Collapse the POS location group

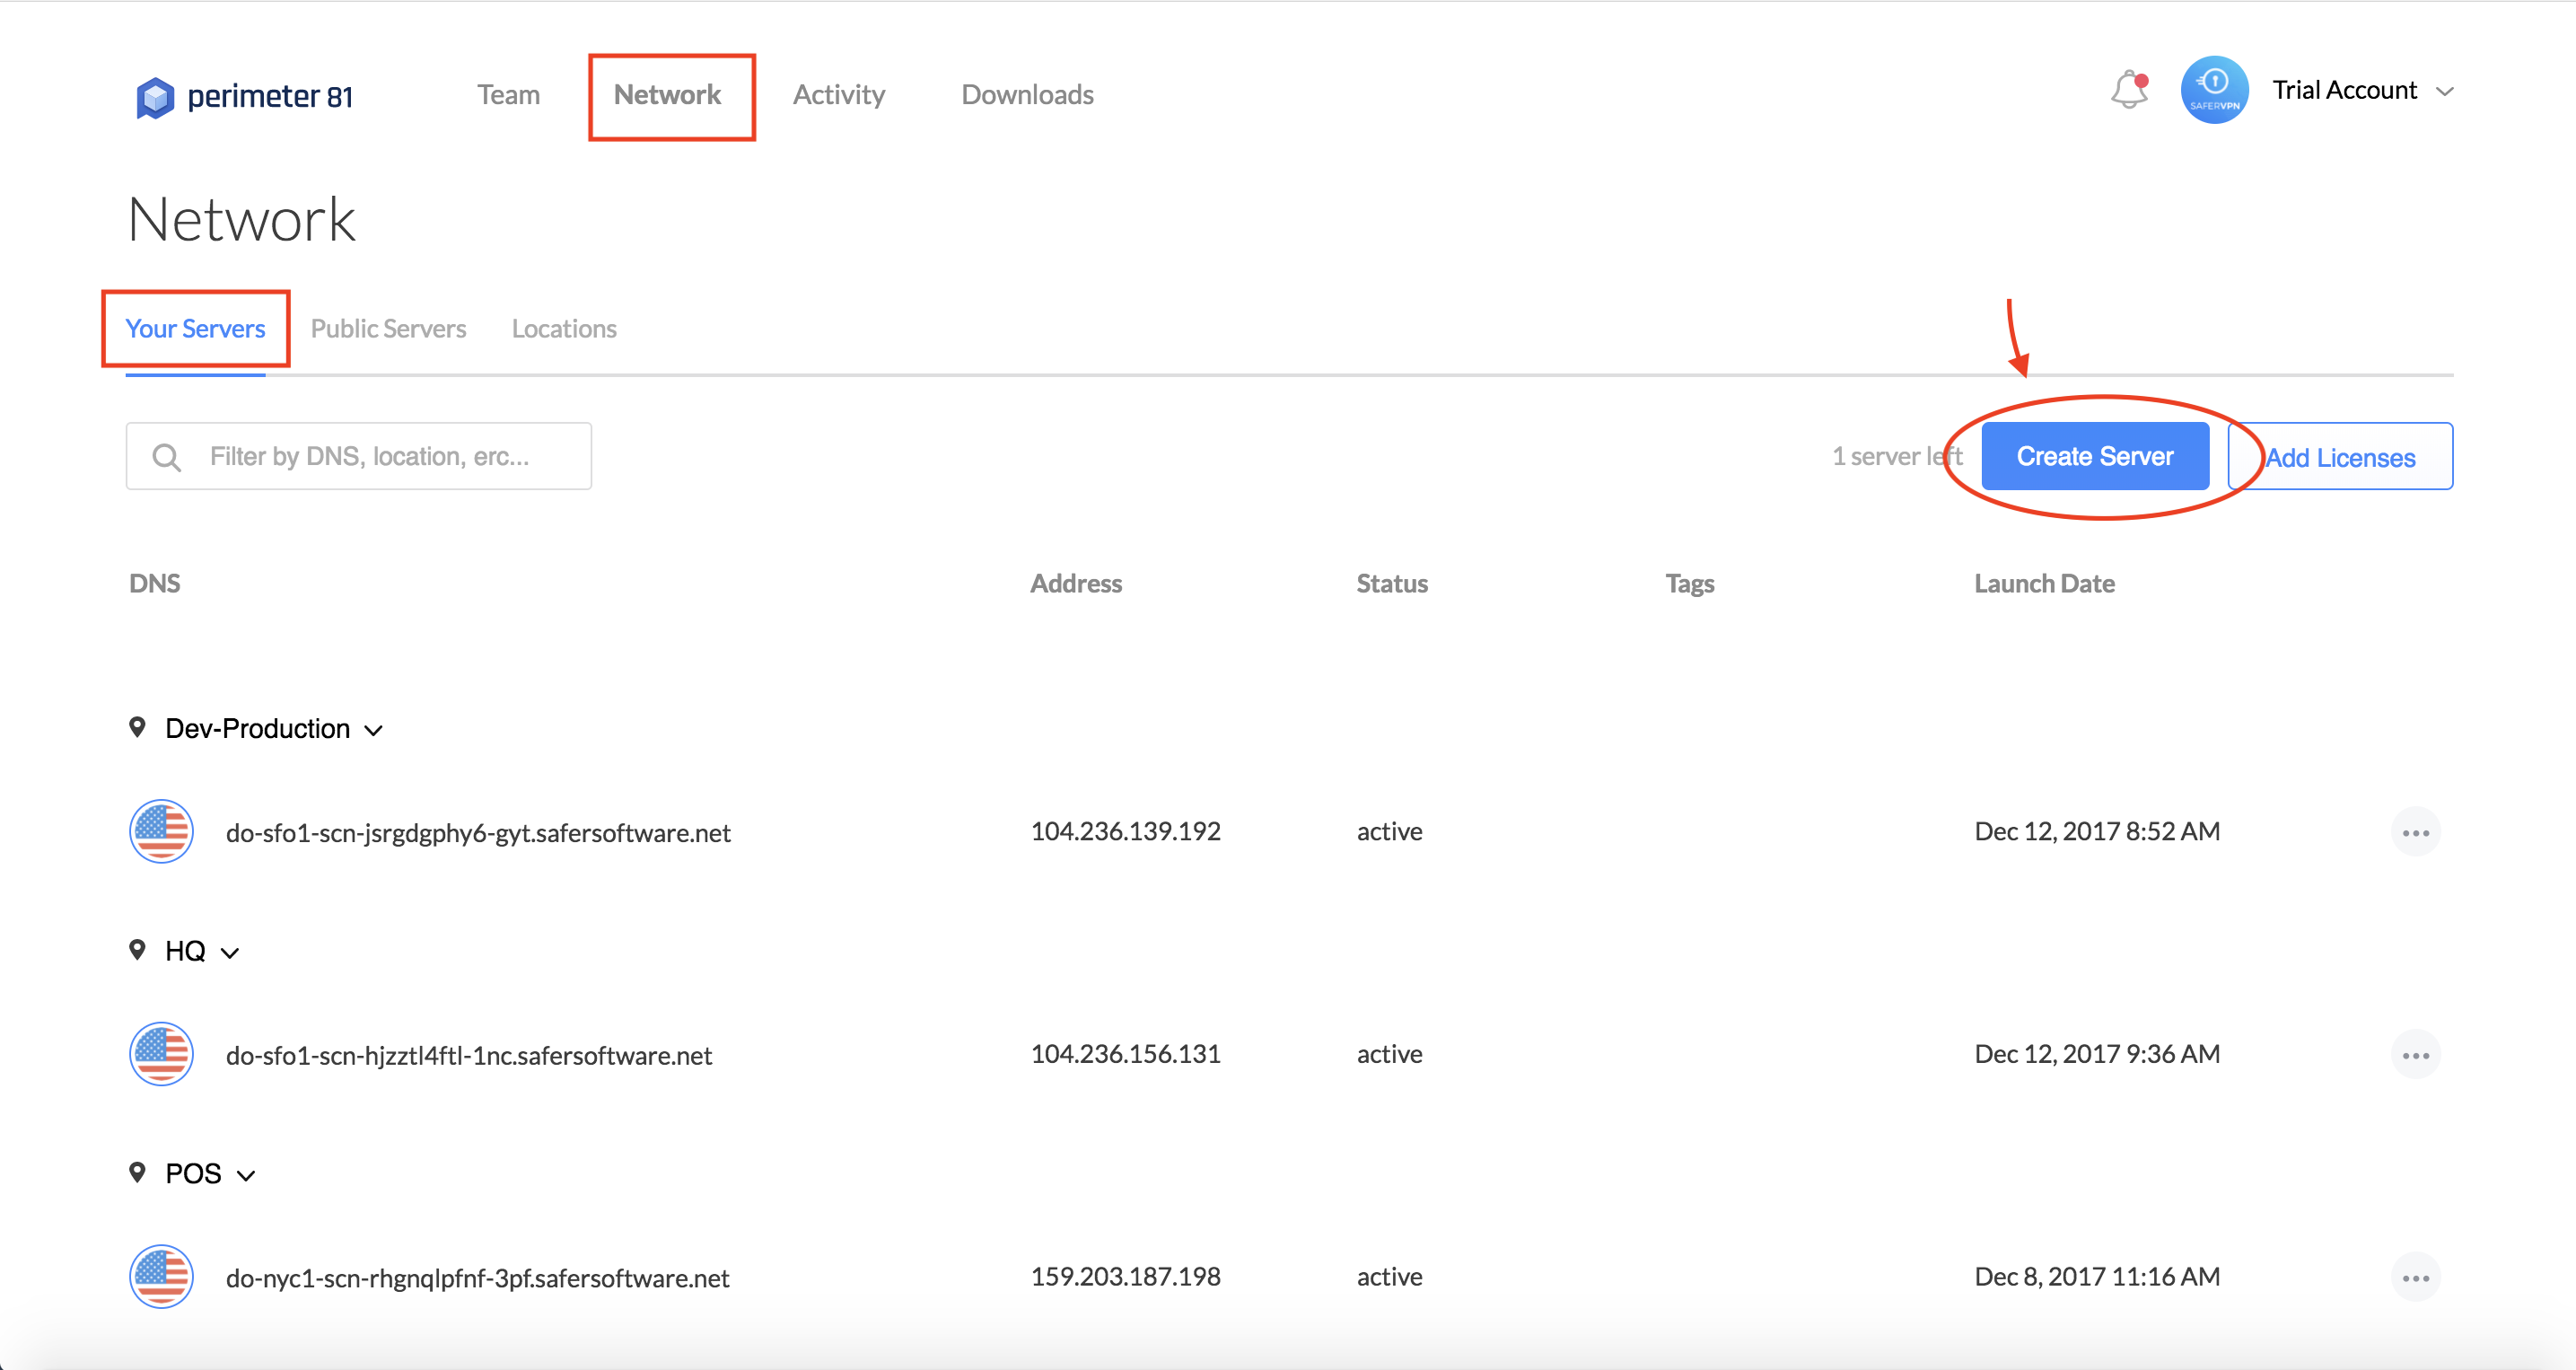(x=246, y=1175)
